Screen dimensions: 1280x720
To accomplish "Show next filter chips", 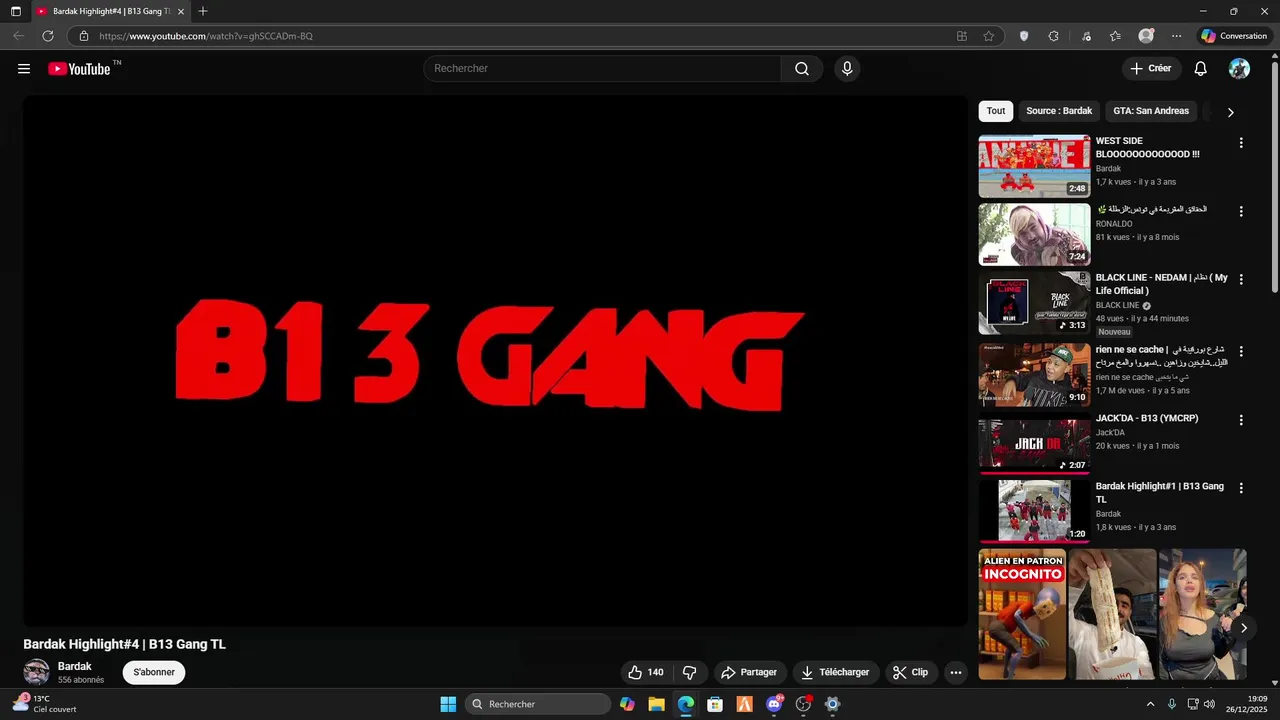I will (1230, 112).
